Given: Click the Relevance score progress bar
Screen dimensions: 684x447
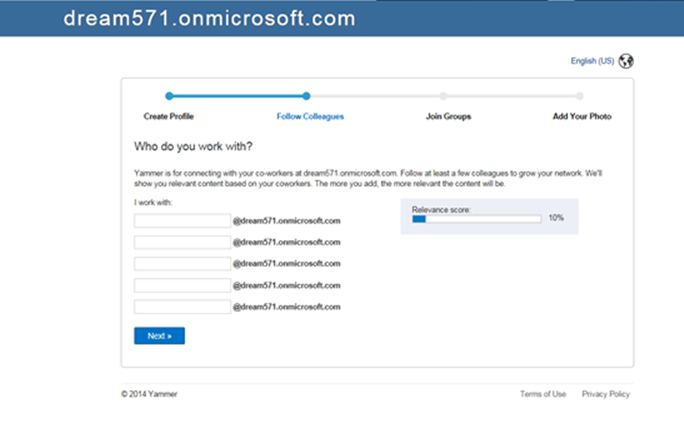Looking at the screenshot, I should coord(476,218).
